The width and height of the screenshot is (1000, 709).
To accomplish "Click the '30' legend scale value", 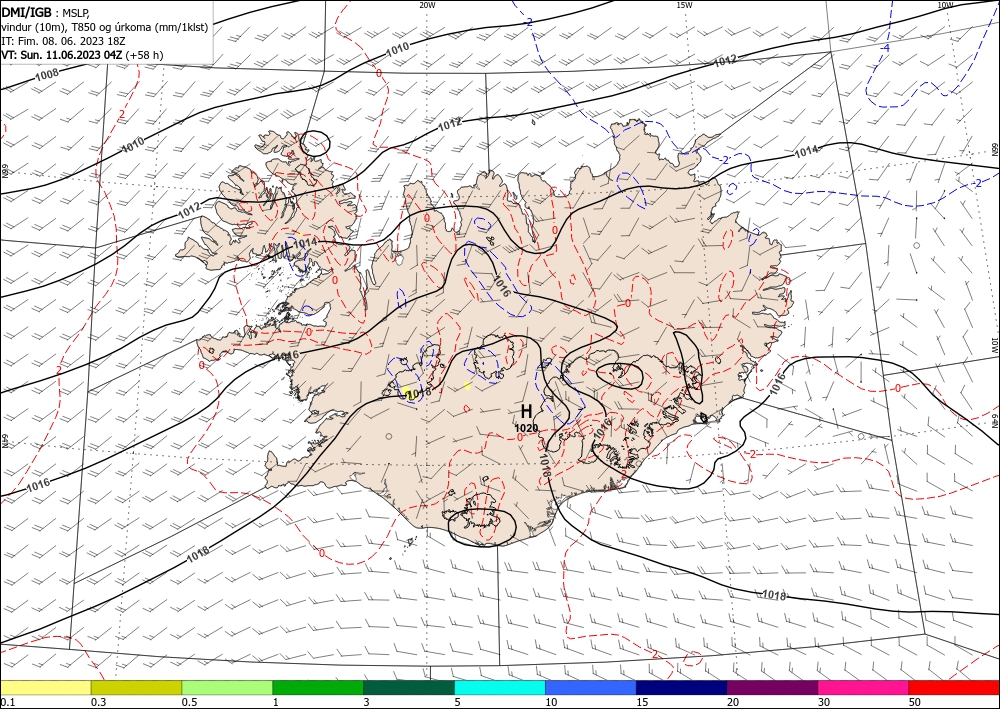I will [824, 702].
